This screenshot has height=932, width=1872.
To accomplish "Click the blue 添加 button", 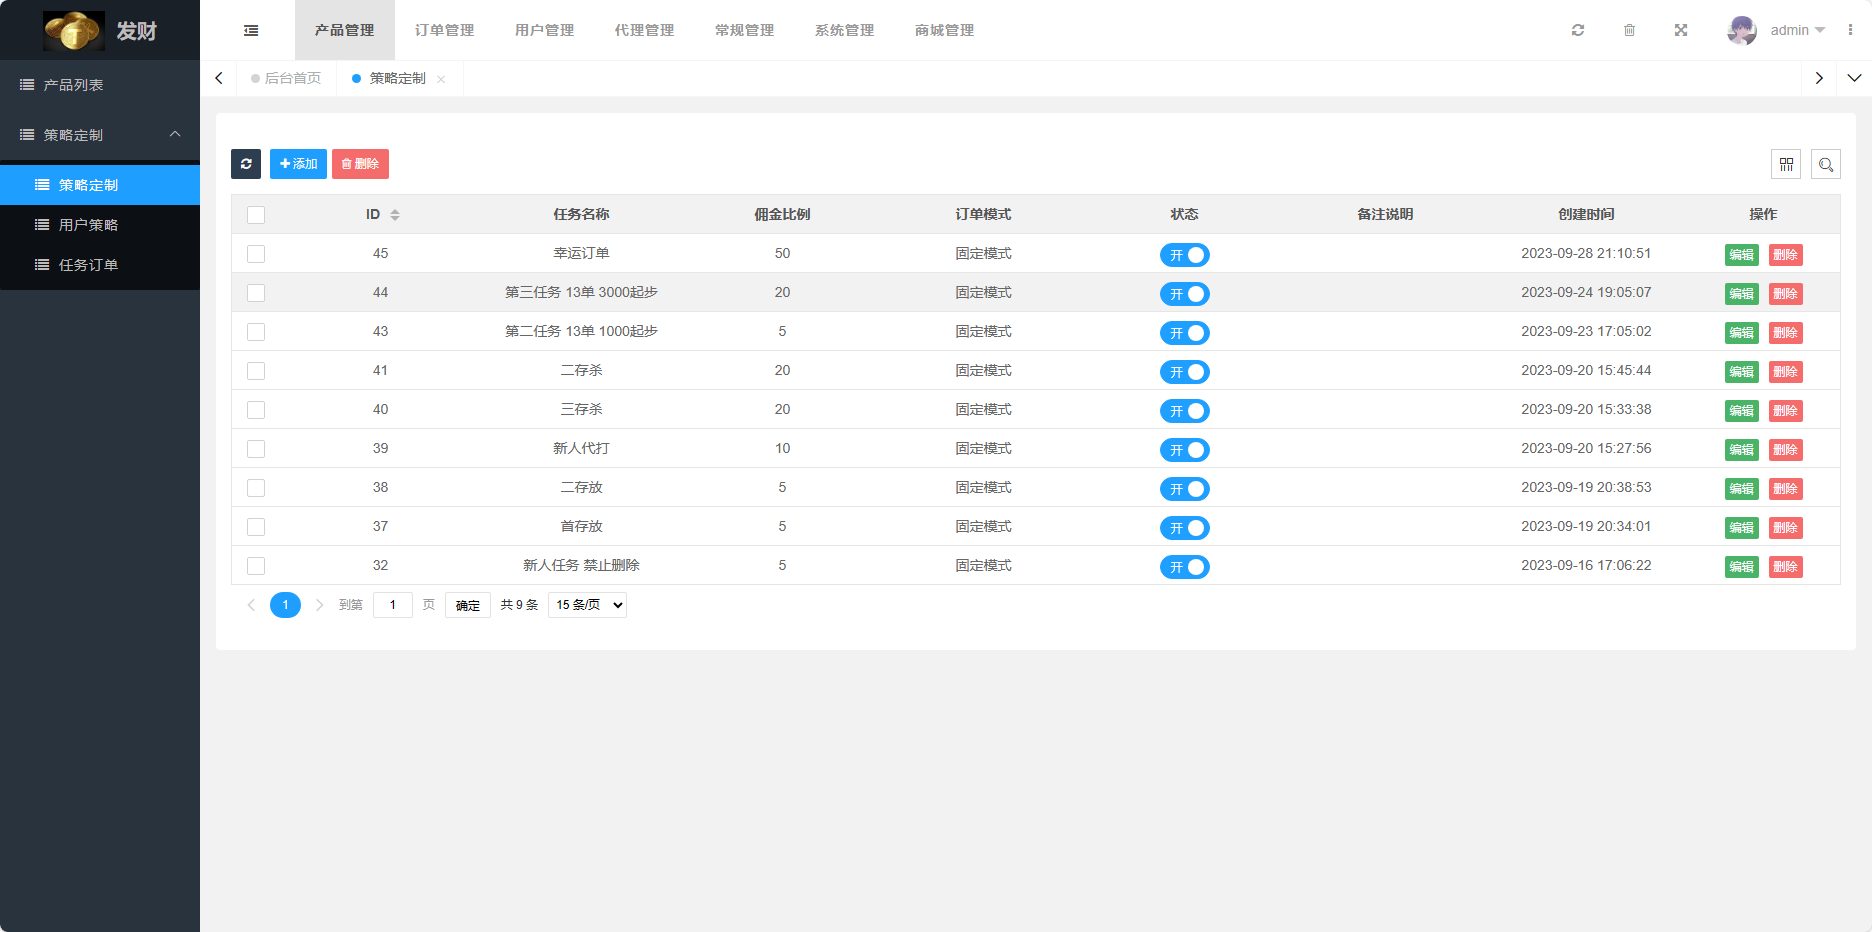I will point(298,164).
